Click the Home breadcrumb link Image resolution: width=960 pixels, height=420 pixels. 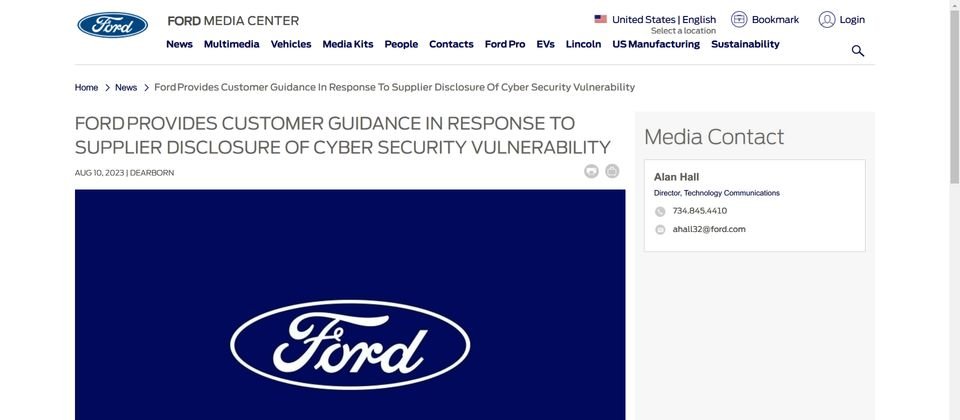click(x=86, y=88)
